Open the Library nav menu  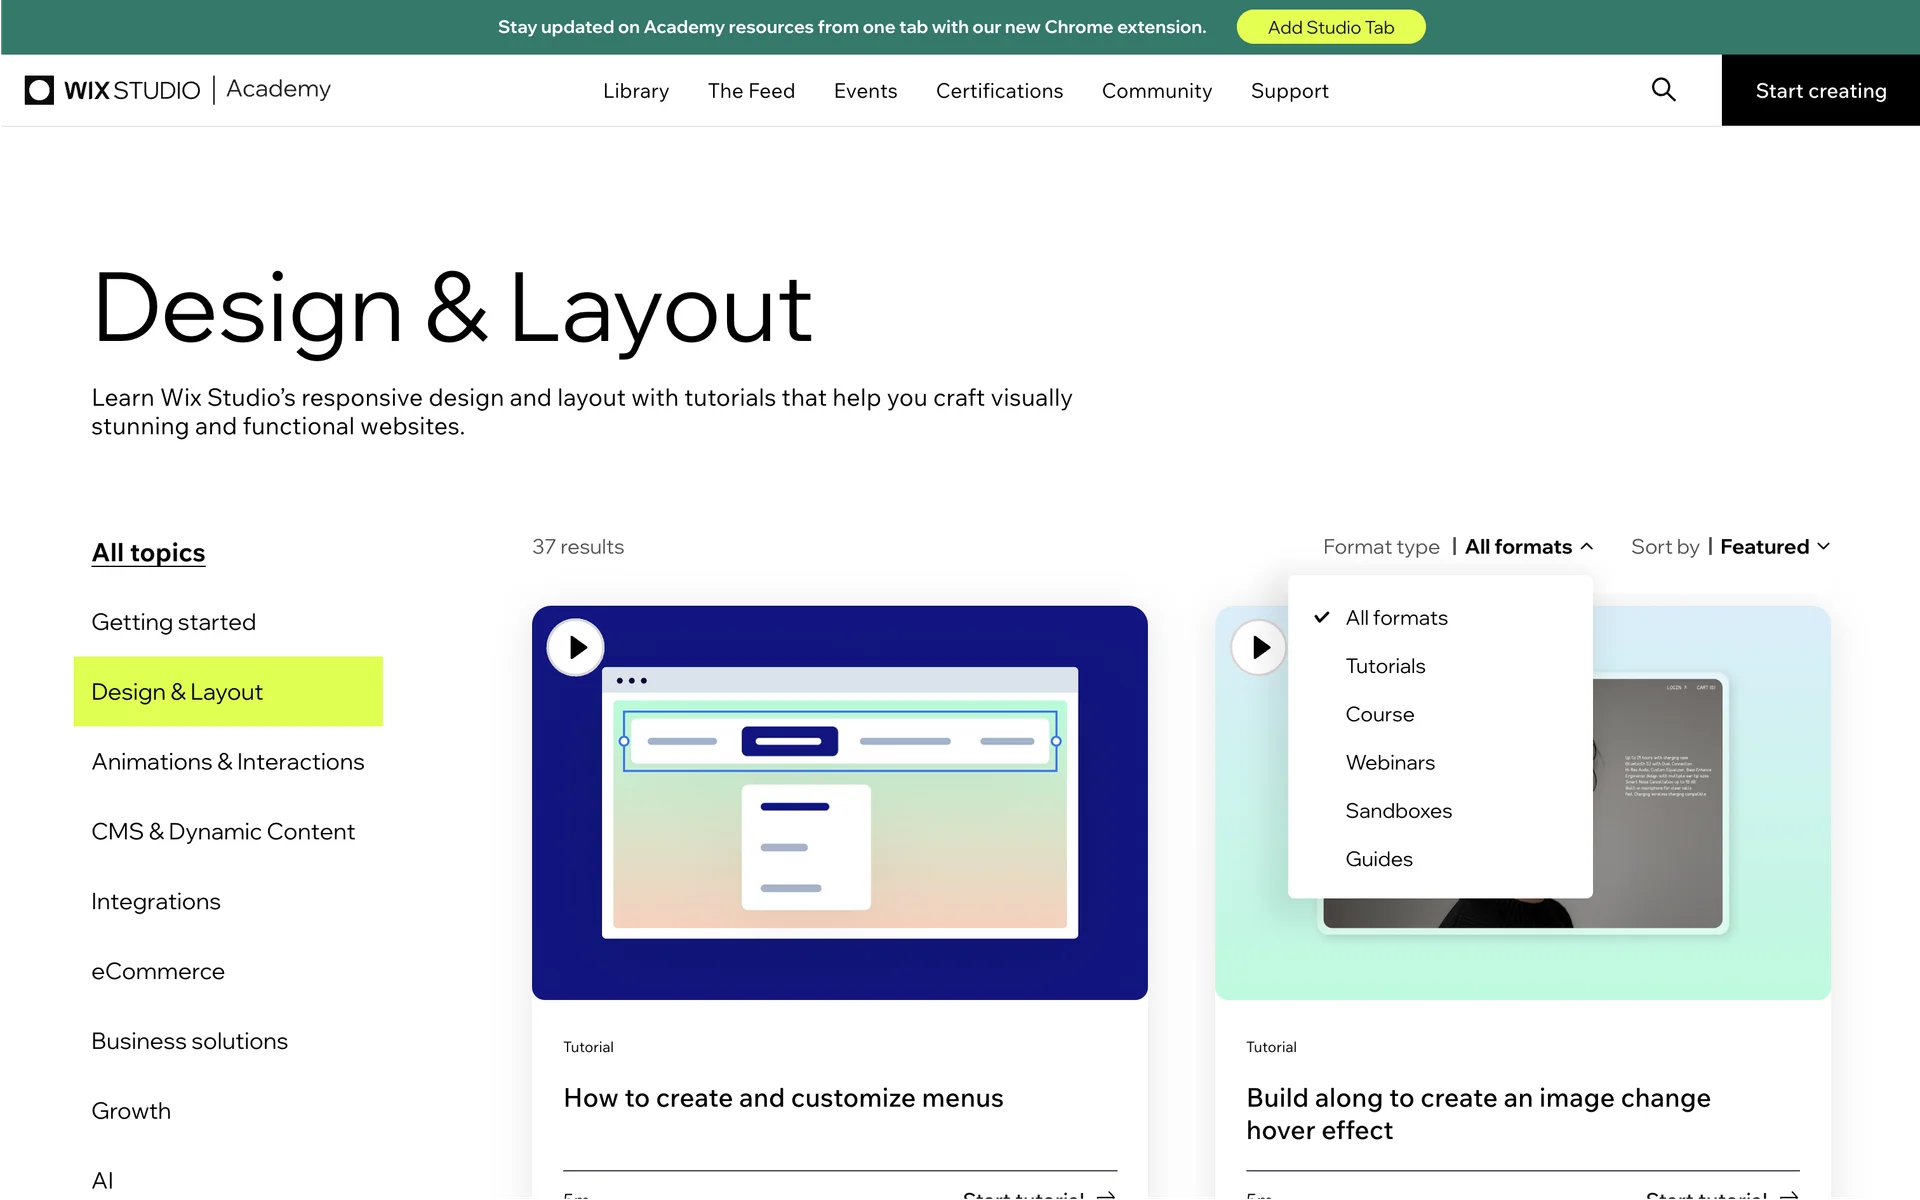636,91
